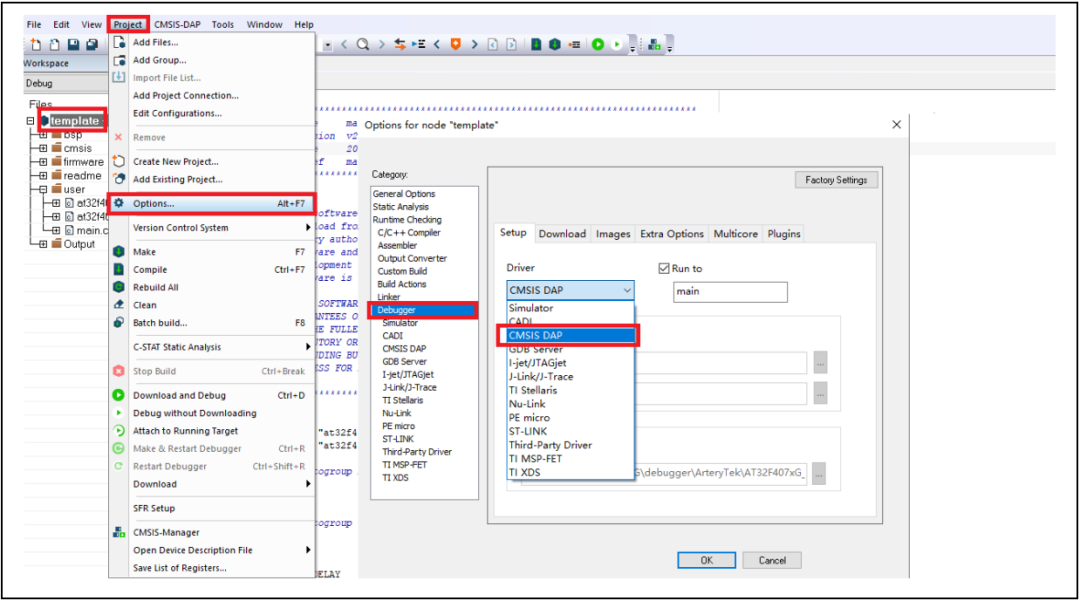
Task: Click the Add Files menu icon
Action: click(x=118, y=42)
